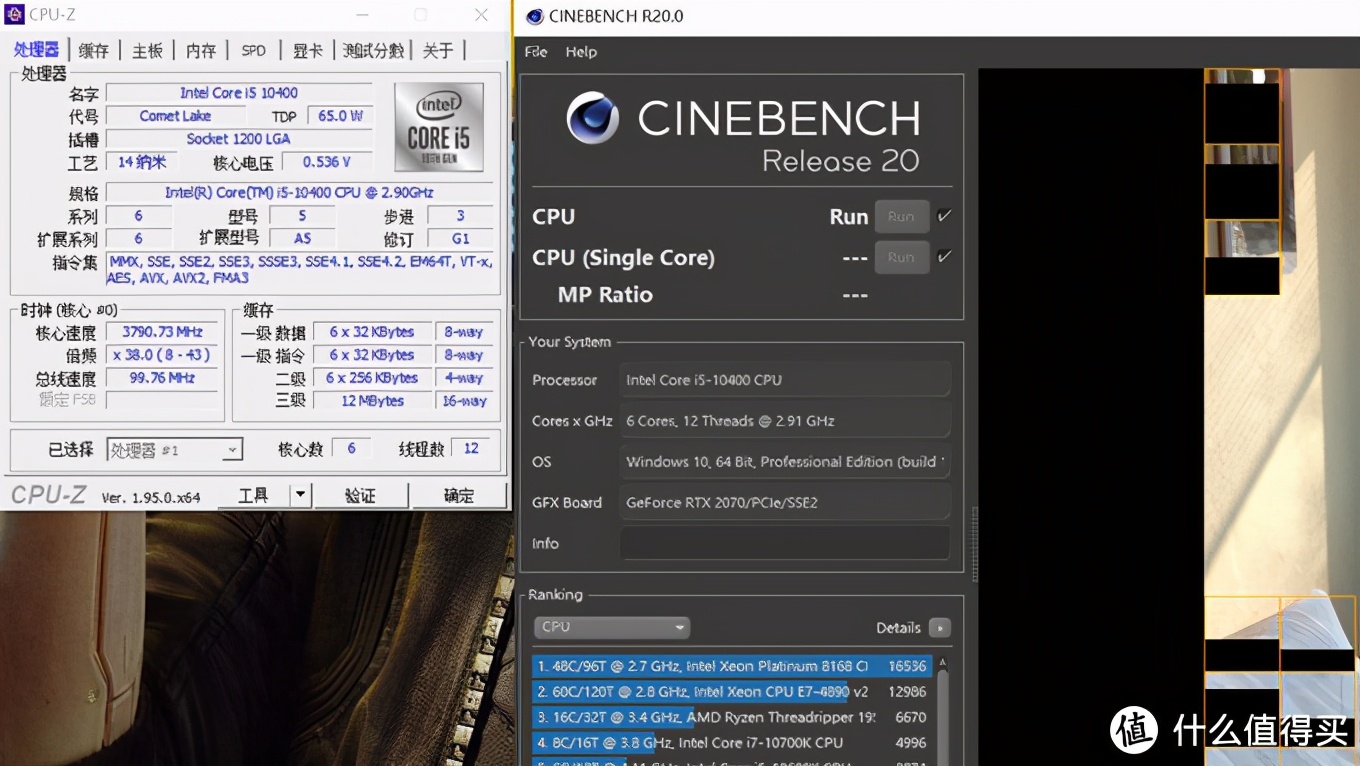Click the OS field showing Windows 10
This screenshot has height=766, width=1360.
pyautogui.click(x=784, y=462)
